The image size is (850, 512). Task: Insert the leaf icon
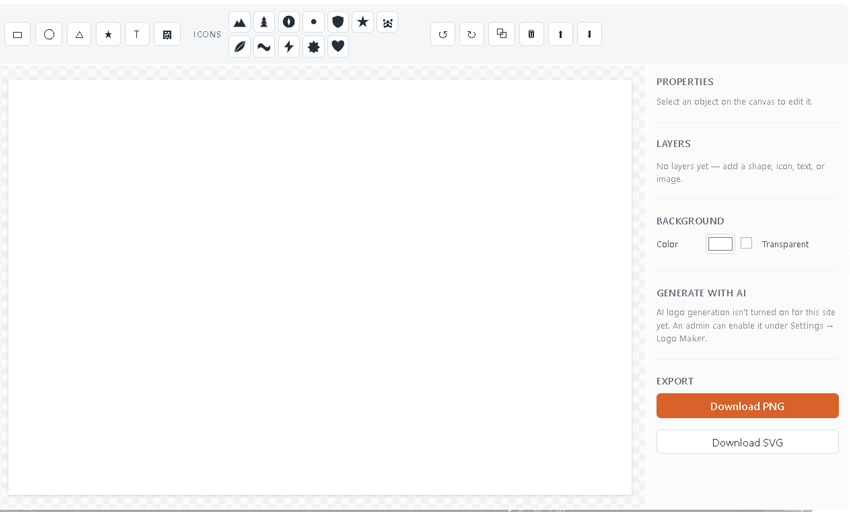click(240, 47)
